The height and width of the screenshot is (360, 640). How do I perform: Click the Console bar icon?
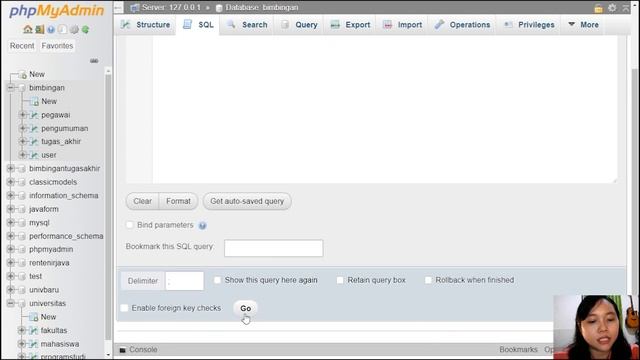pyautogui.click(x=122, y=350)
